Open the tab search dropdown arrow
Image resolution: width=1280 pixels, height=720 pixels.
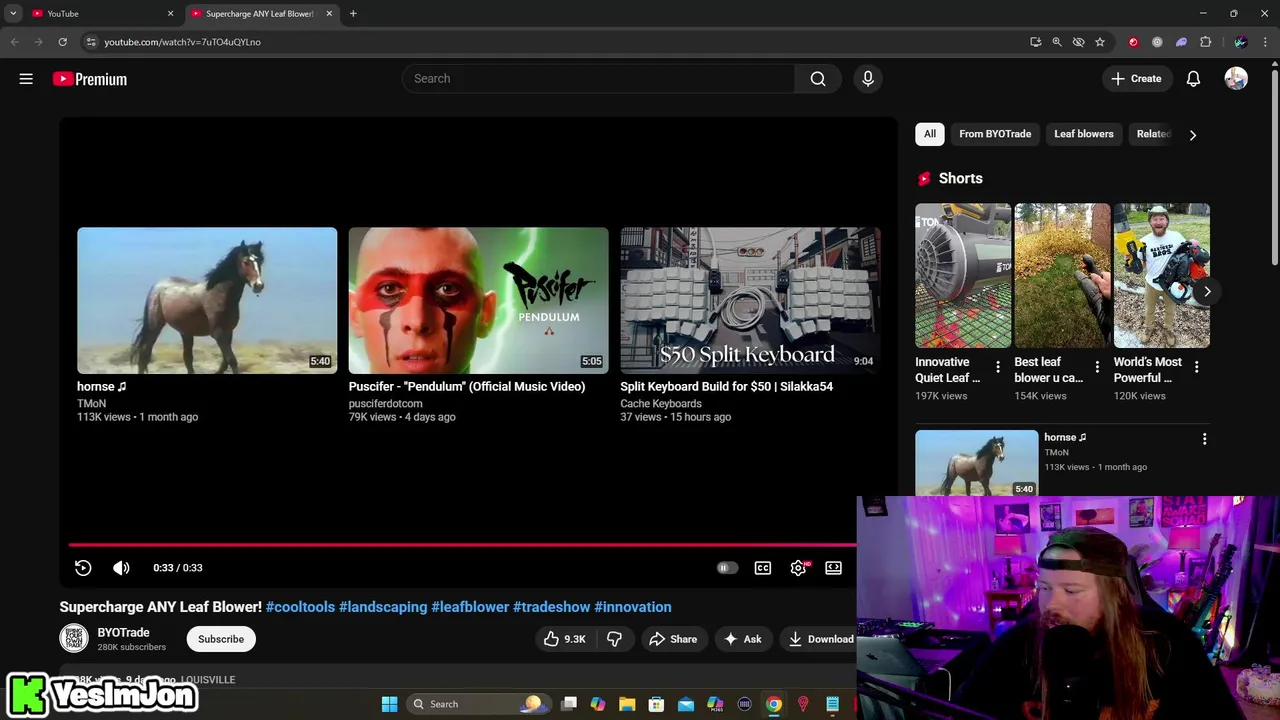click(x=13, y=13)
